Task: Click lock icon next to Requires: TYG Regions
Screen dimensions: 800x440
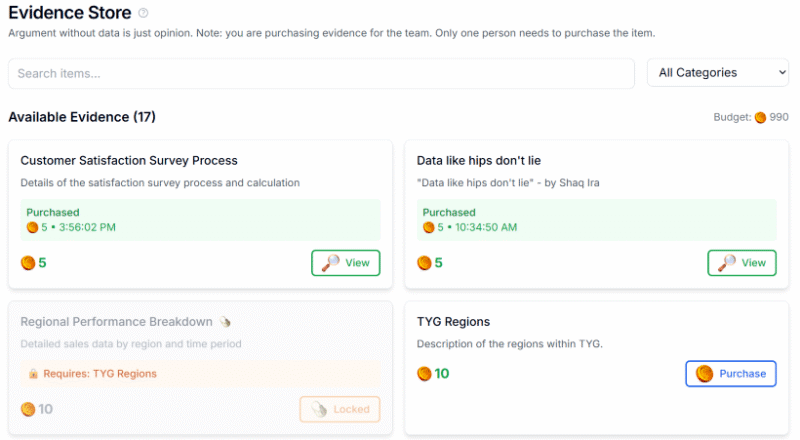Action: point(33,374)
